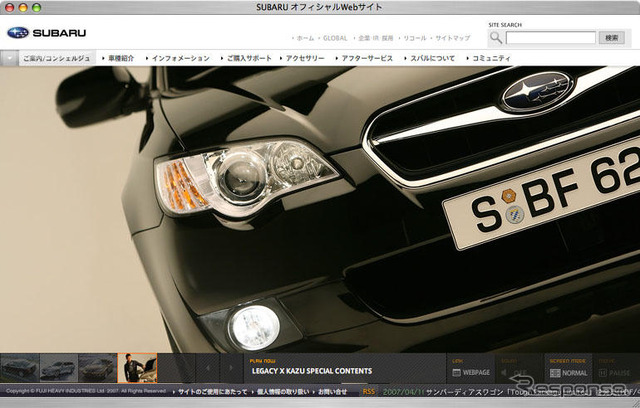Expand the grey dropdown arrow beside ご案内/コンシェルジュ
Image resolution: width=640 pixels, height=408 pixels.
point(9,58)
